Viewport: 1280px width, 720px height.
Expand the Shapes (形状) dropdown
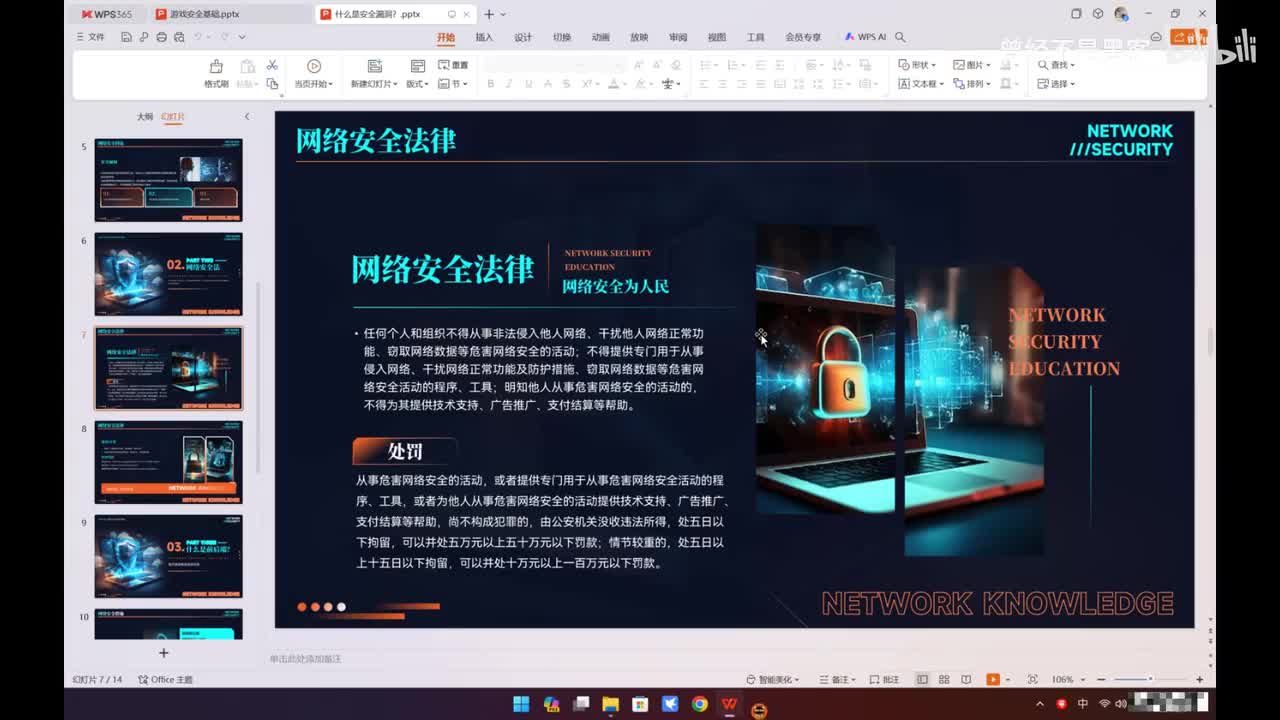point(916,65)
